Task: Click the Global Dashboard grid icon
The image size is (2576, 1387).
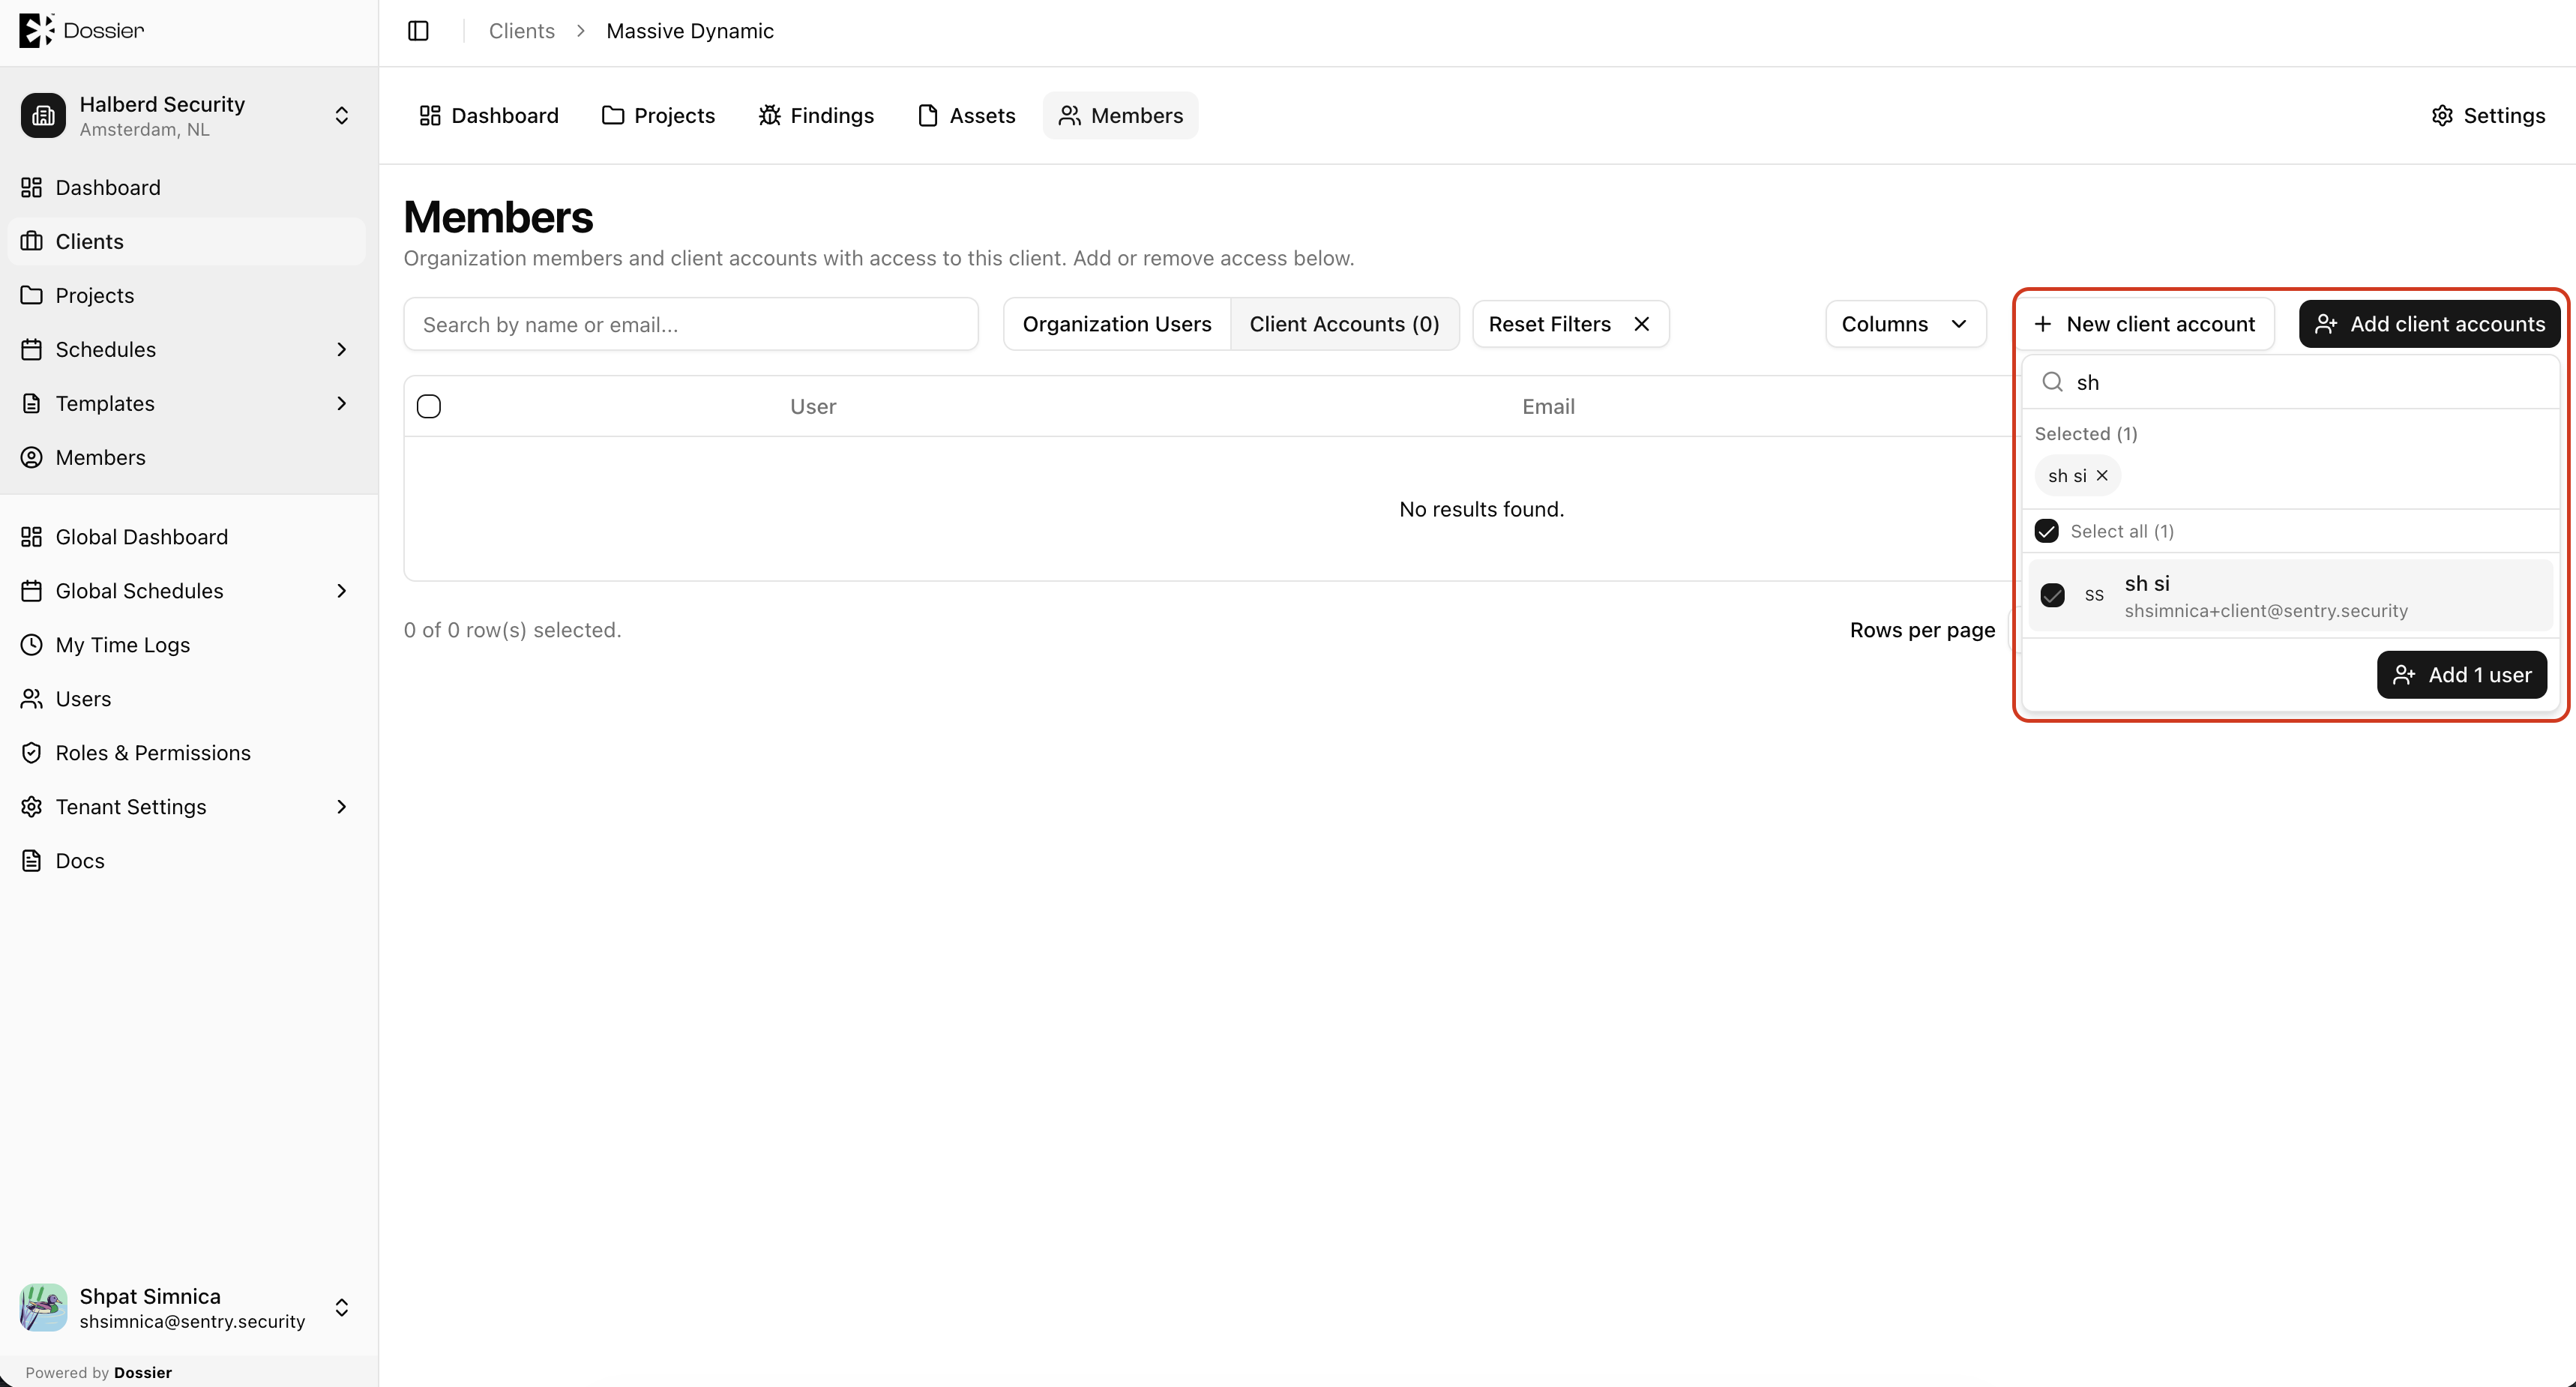Action: point(32,537)
